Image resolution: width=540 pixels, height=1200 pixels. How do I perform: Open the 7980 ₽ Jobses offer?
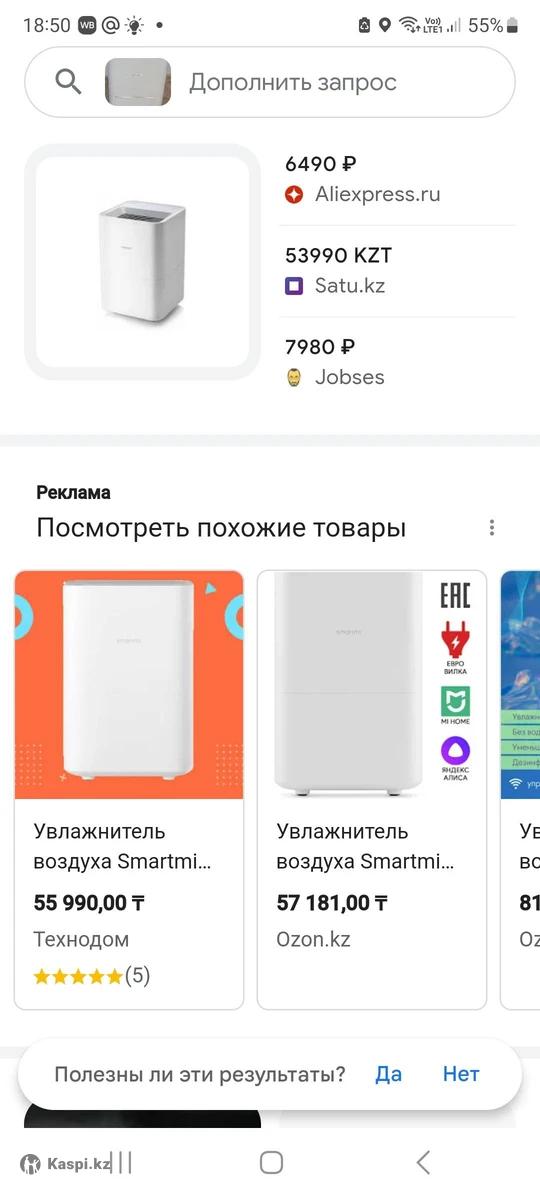pyautogui.click(x=401, y=362)
